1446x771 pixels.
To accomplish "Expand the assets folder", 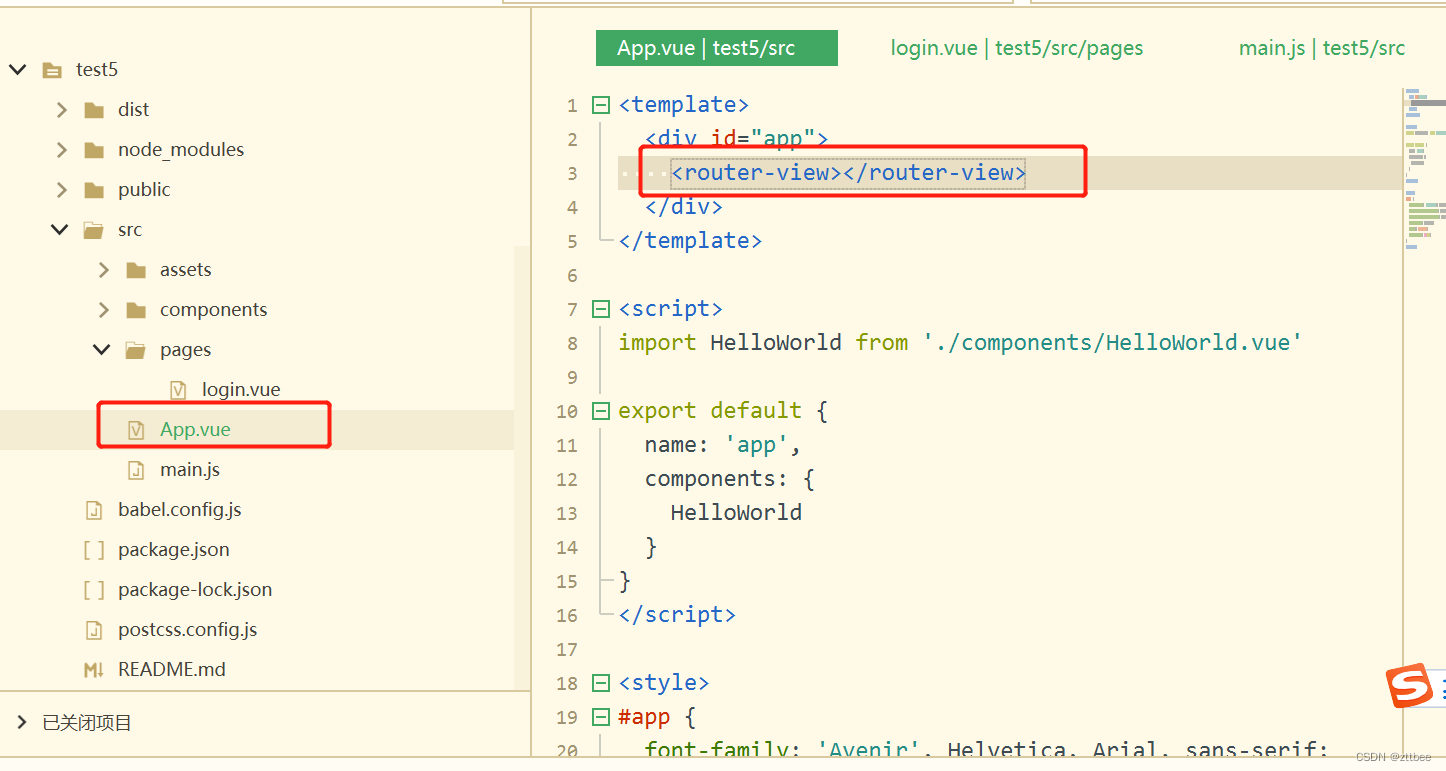I will pyautogui.click(x=103, y=269).
